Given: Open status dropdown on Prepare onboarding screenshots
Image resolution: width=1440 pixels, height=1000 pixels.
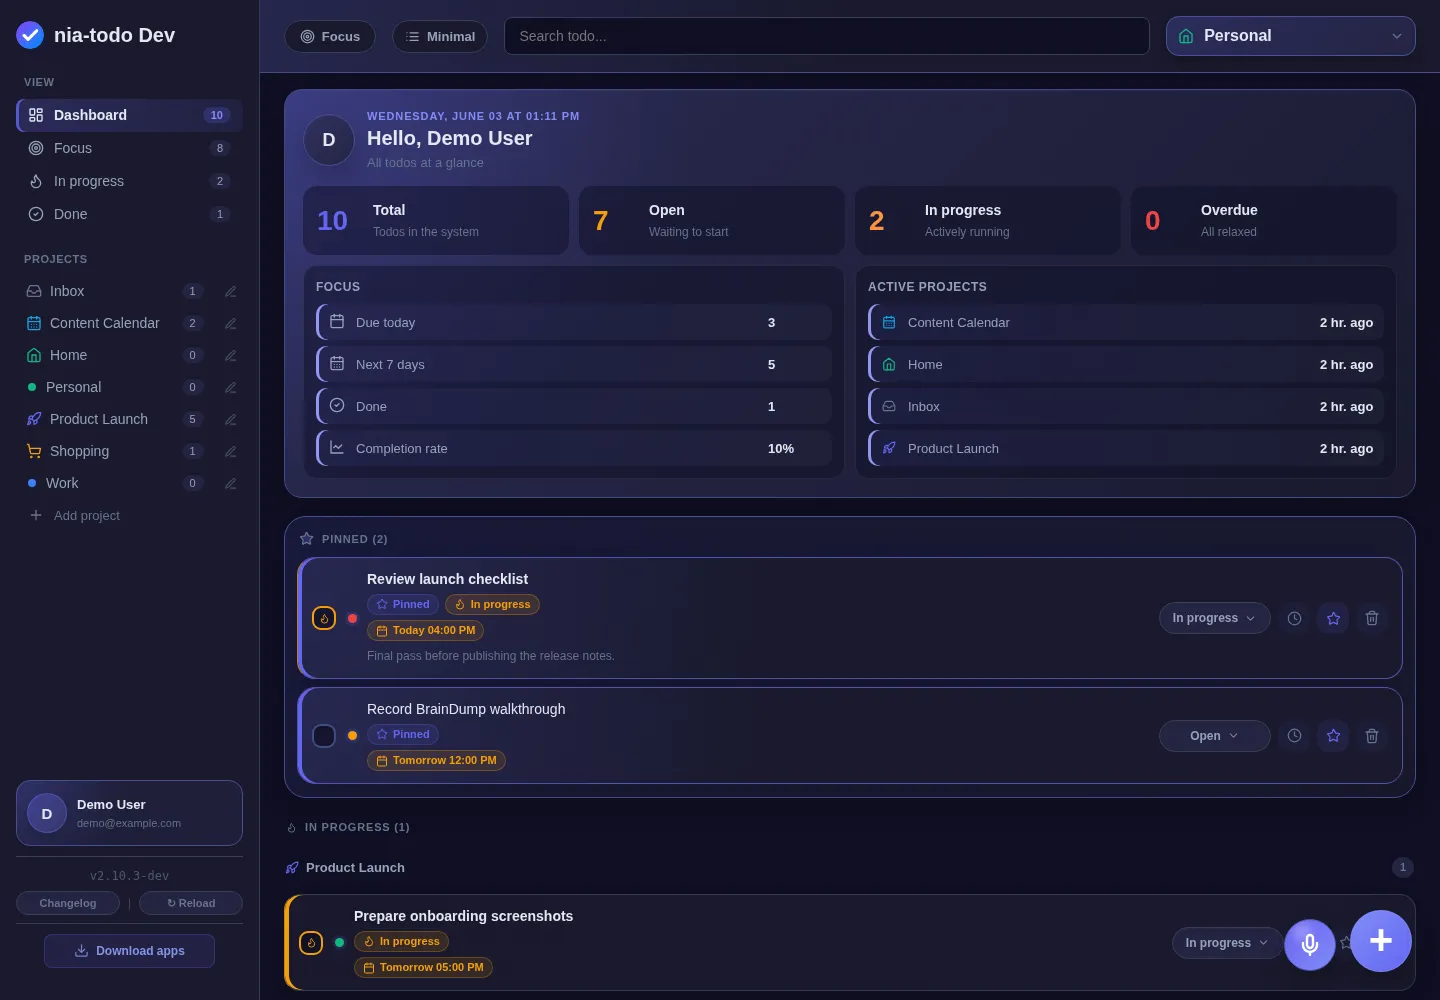Looking at the screenshot, I should (1227, 943).
